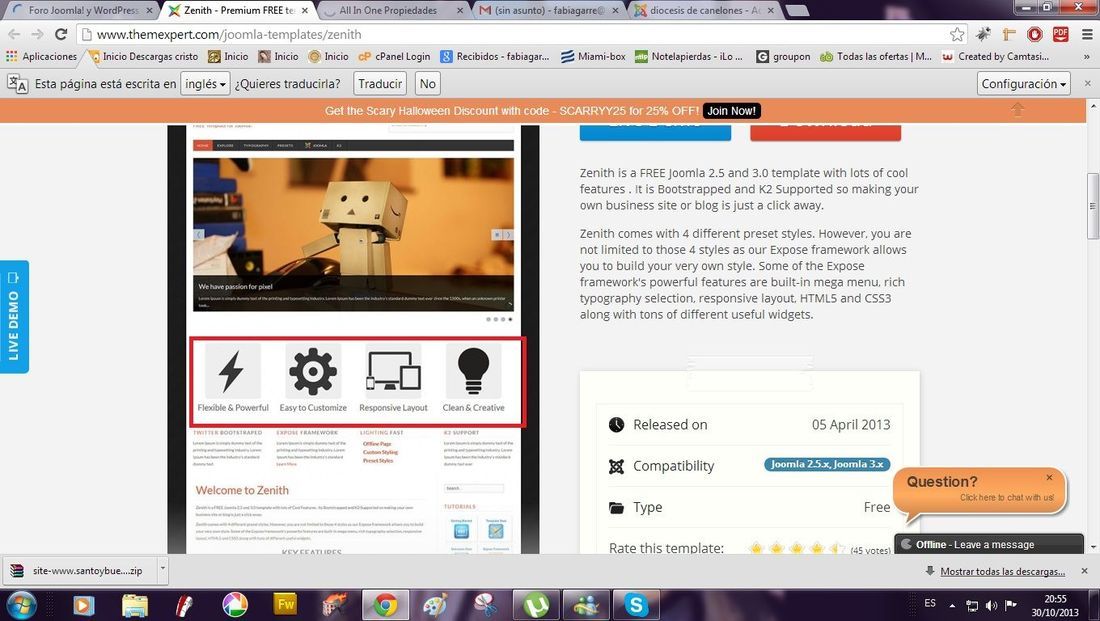Open the cPanel Login bookmark

click(394, 56)
